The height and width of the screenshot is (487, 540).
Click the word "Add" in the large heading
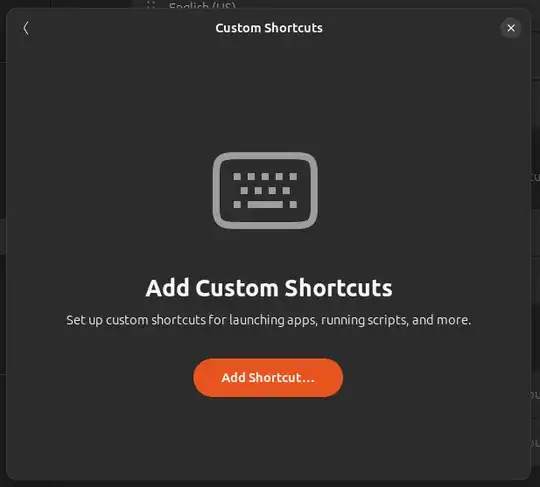[168, 288]
